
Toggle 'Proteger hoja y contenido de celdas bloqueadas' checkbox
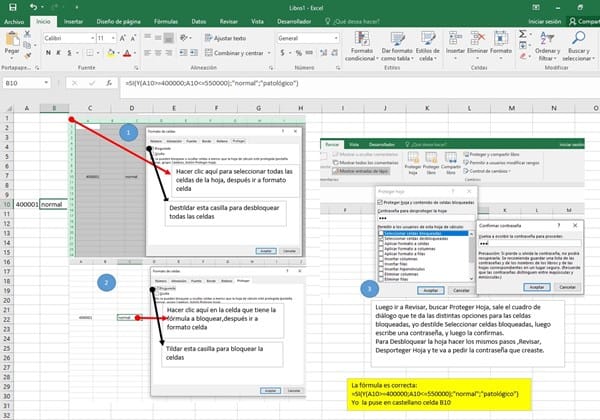[x=379, y=200]
